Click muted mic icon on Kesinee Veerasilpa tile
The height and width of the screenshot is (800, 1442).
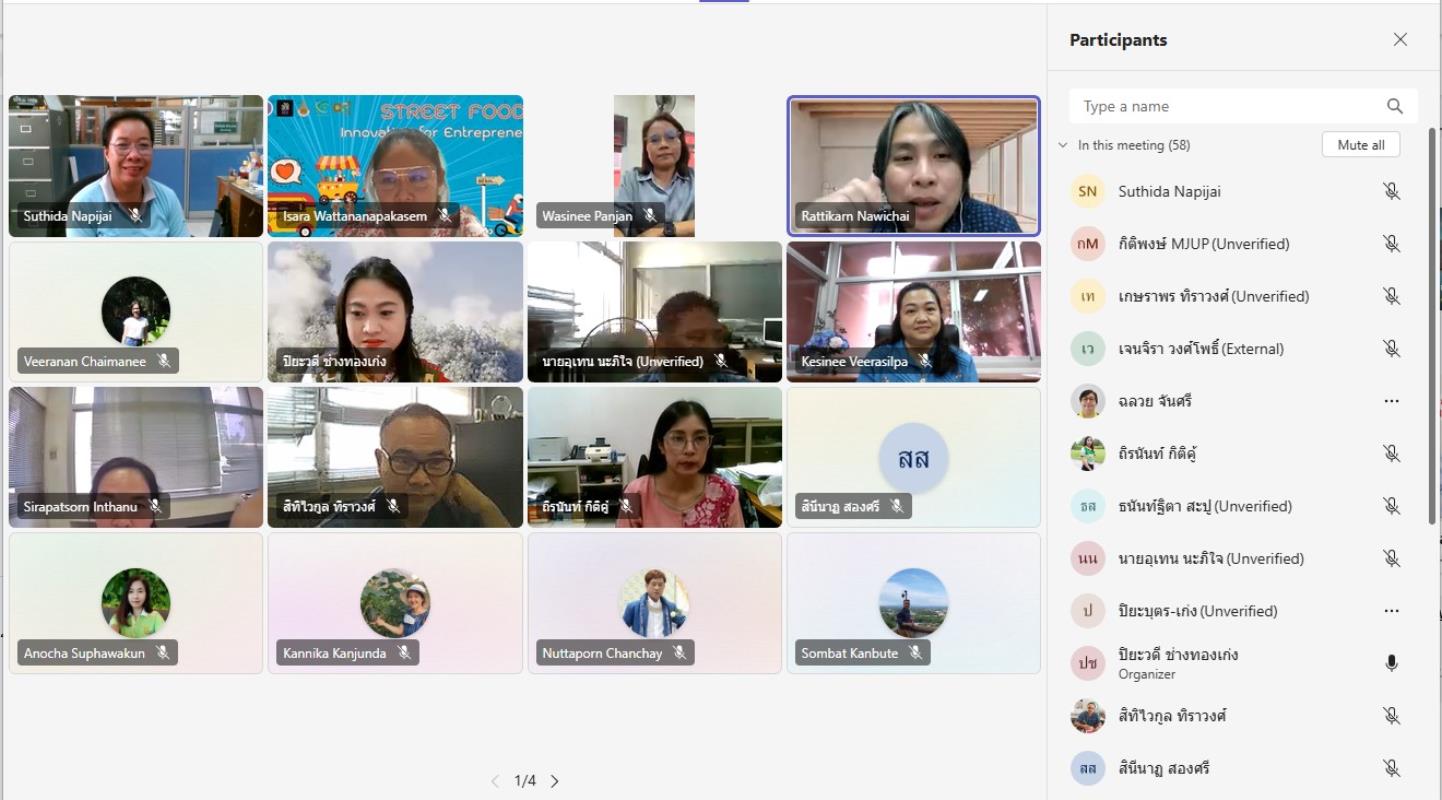(x=925, y=361)
